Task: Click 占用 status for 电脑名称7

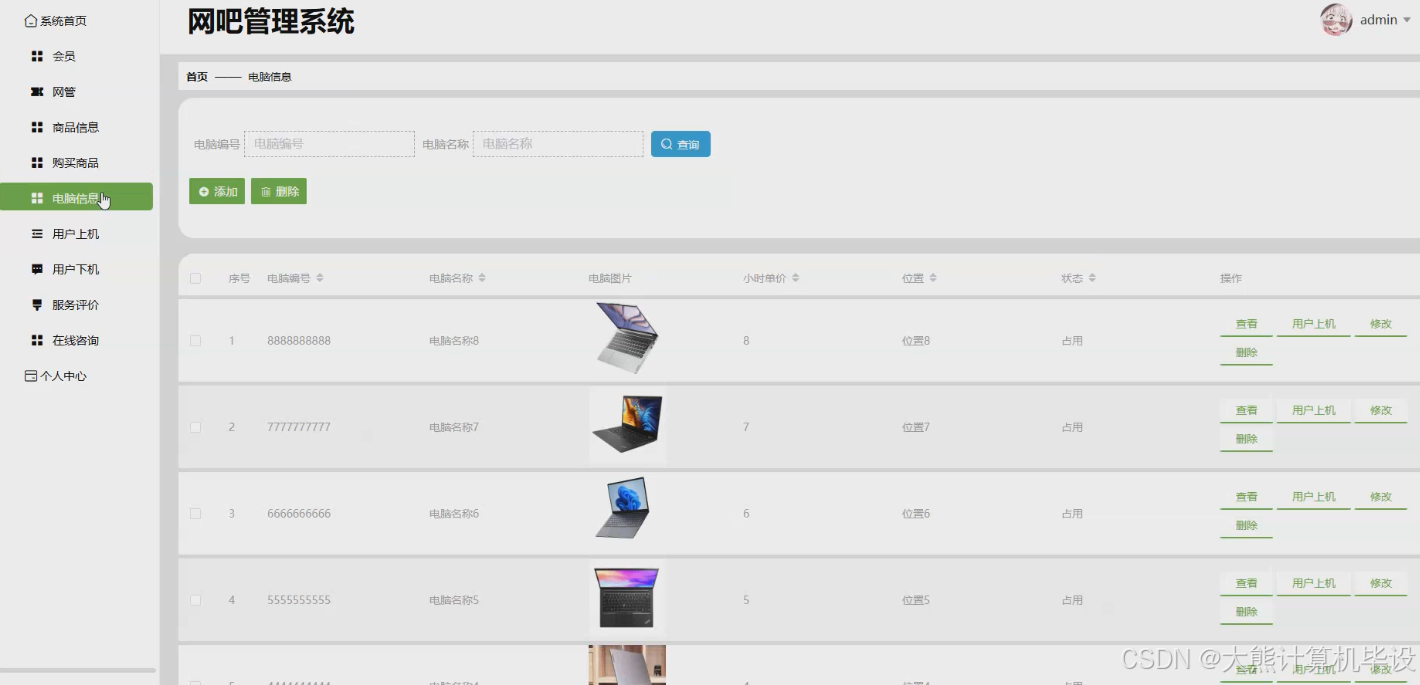Action: tap(1072, 427)
